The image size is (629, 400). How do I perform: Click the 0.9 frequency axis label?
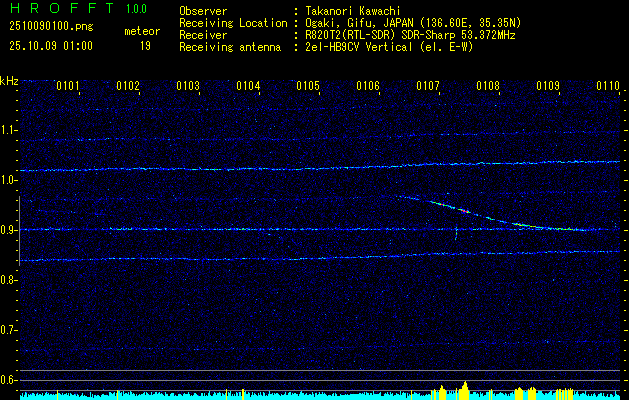9,230
